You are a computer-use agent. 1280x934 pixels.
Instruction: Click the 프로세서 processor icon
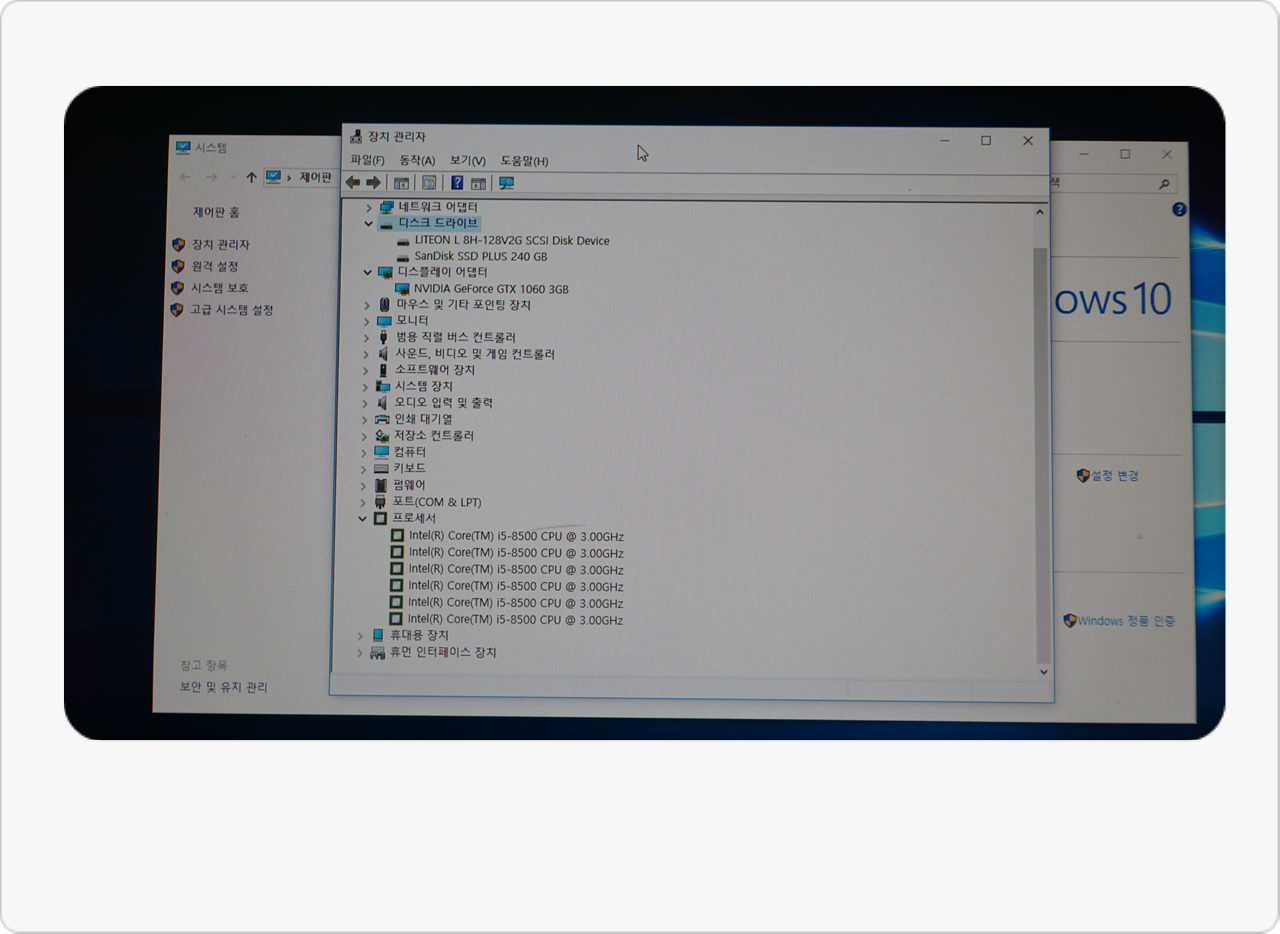380,519
